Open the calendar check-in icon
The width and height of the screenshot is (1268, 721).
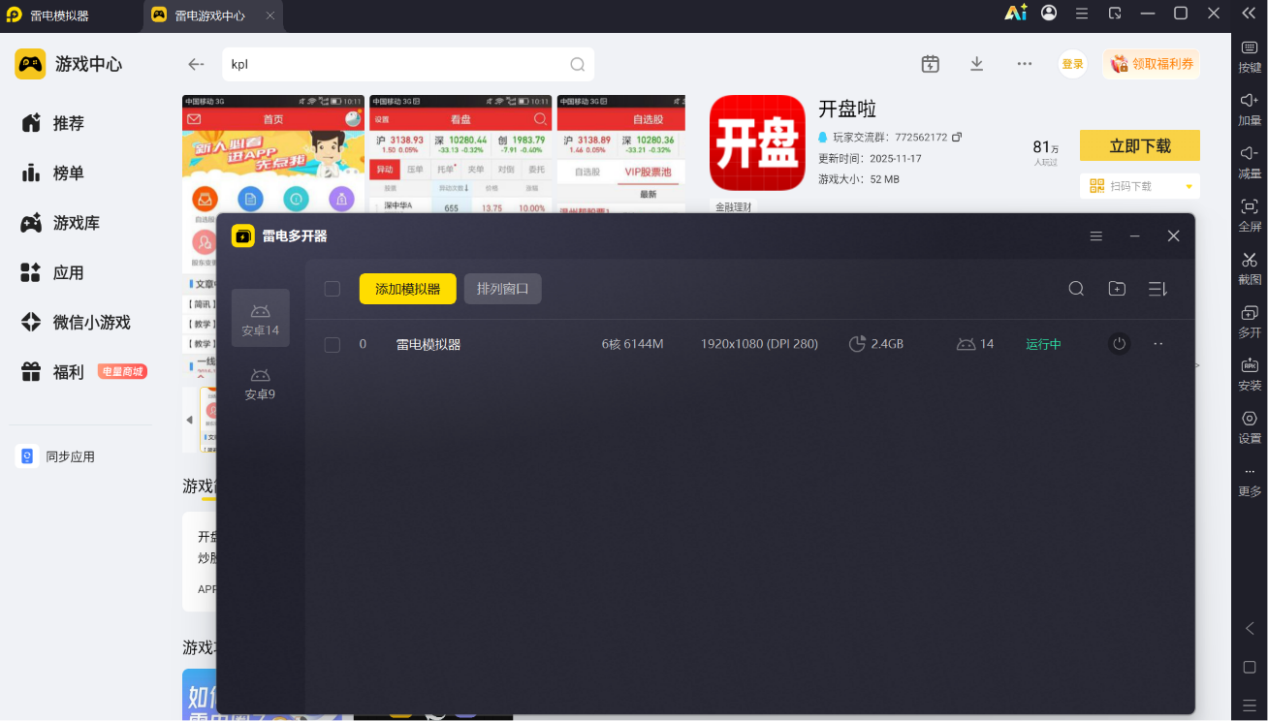(x=930, y=64)
